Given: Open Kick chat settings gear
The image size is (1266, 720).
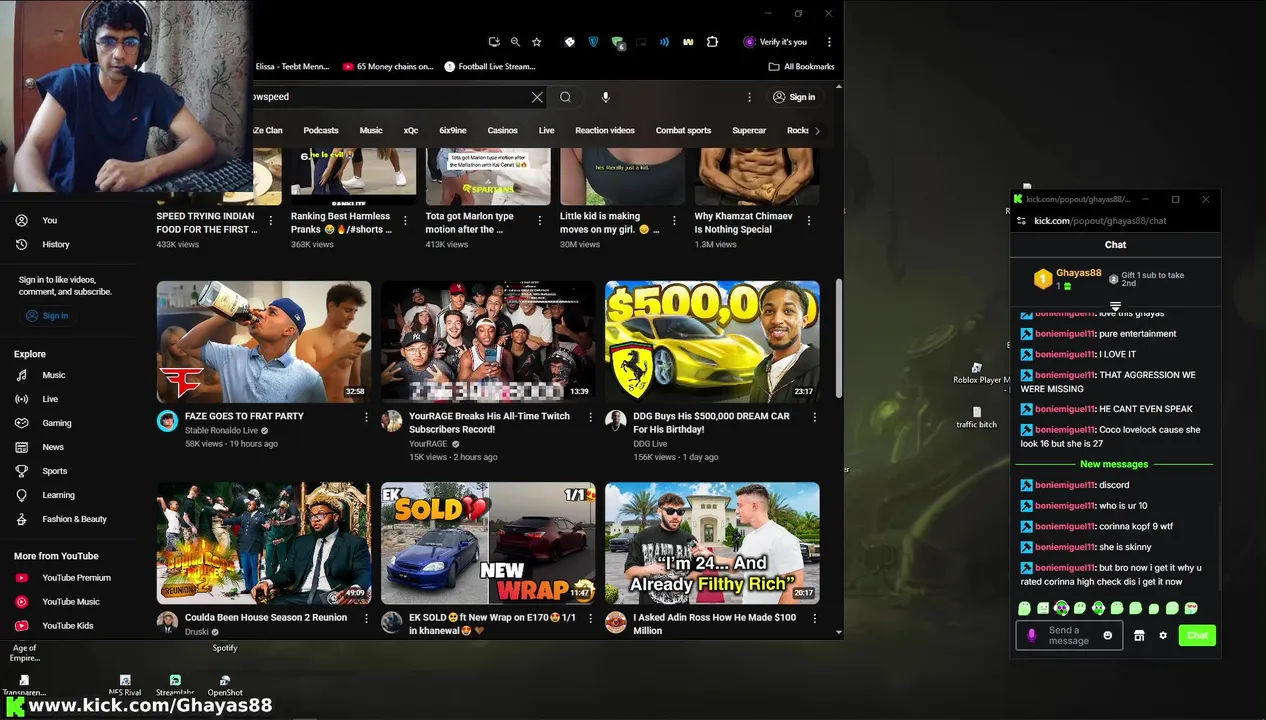Looking at the screenshot, I should pyautogui.click(x=1163, y=636).
